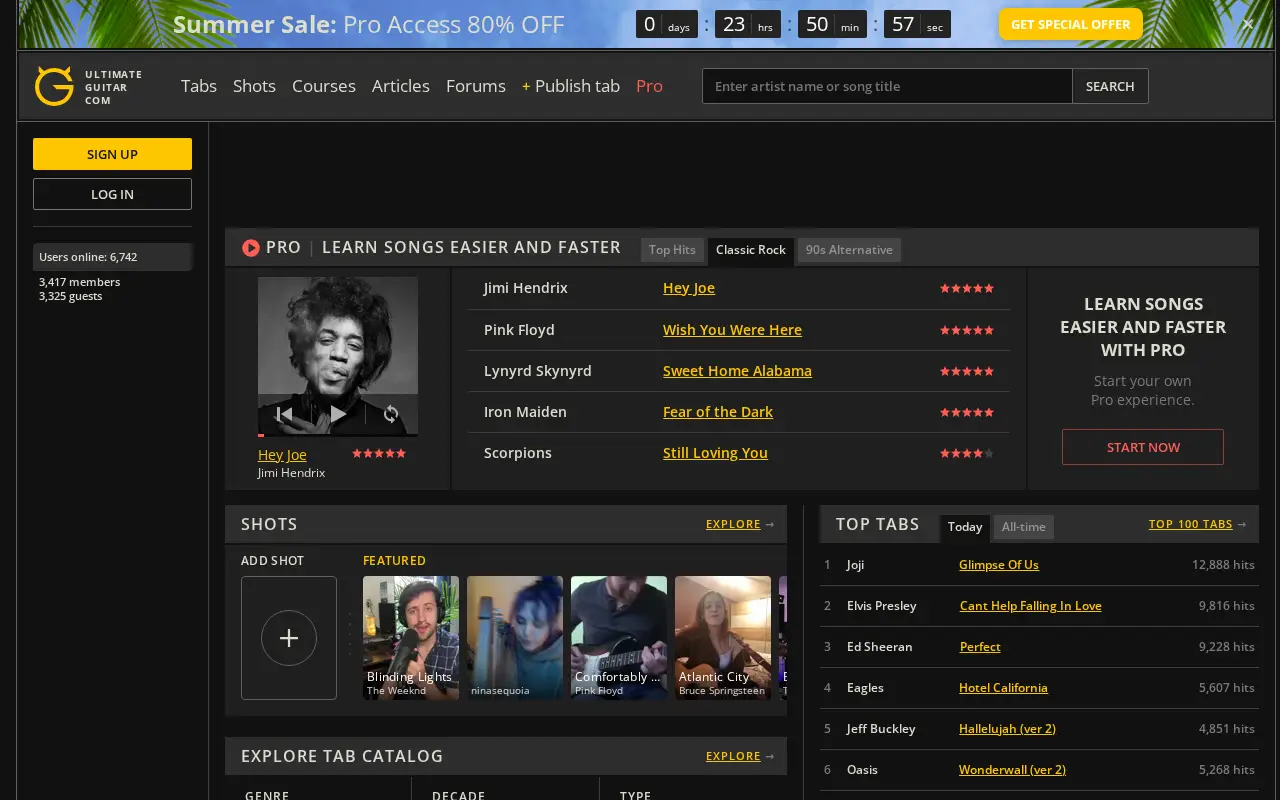Open the ninasequoia shot thumbnail
The height and width of the screenshot is (800, 1280).
515,638
